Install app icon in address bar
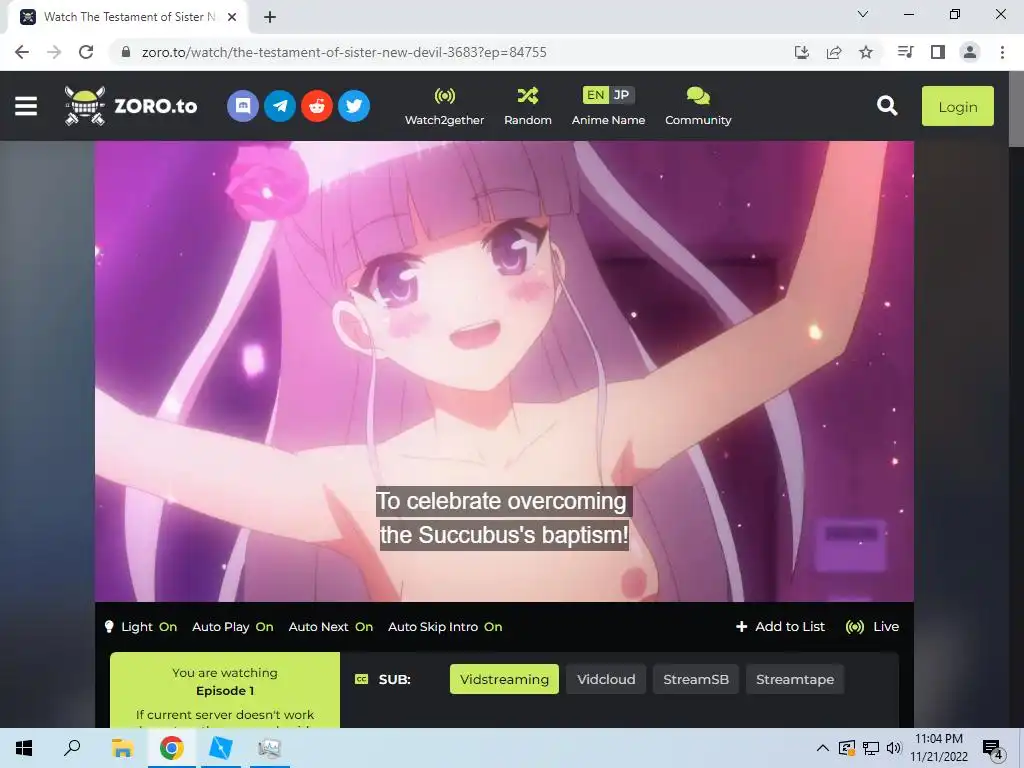 [802, 52]
